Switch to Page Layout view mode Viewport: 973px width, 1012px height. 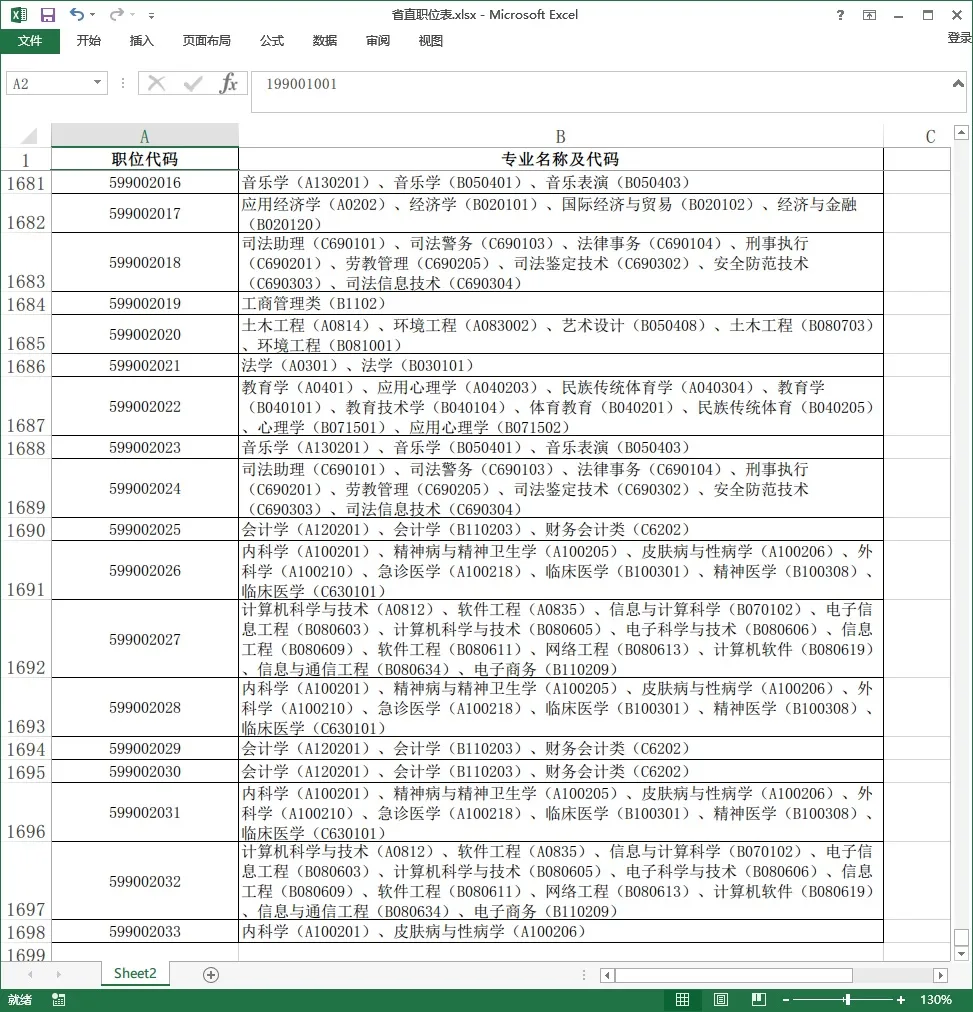[x=720, y=1000]
